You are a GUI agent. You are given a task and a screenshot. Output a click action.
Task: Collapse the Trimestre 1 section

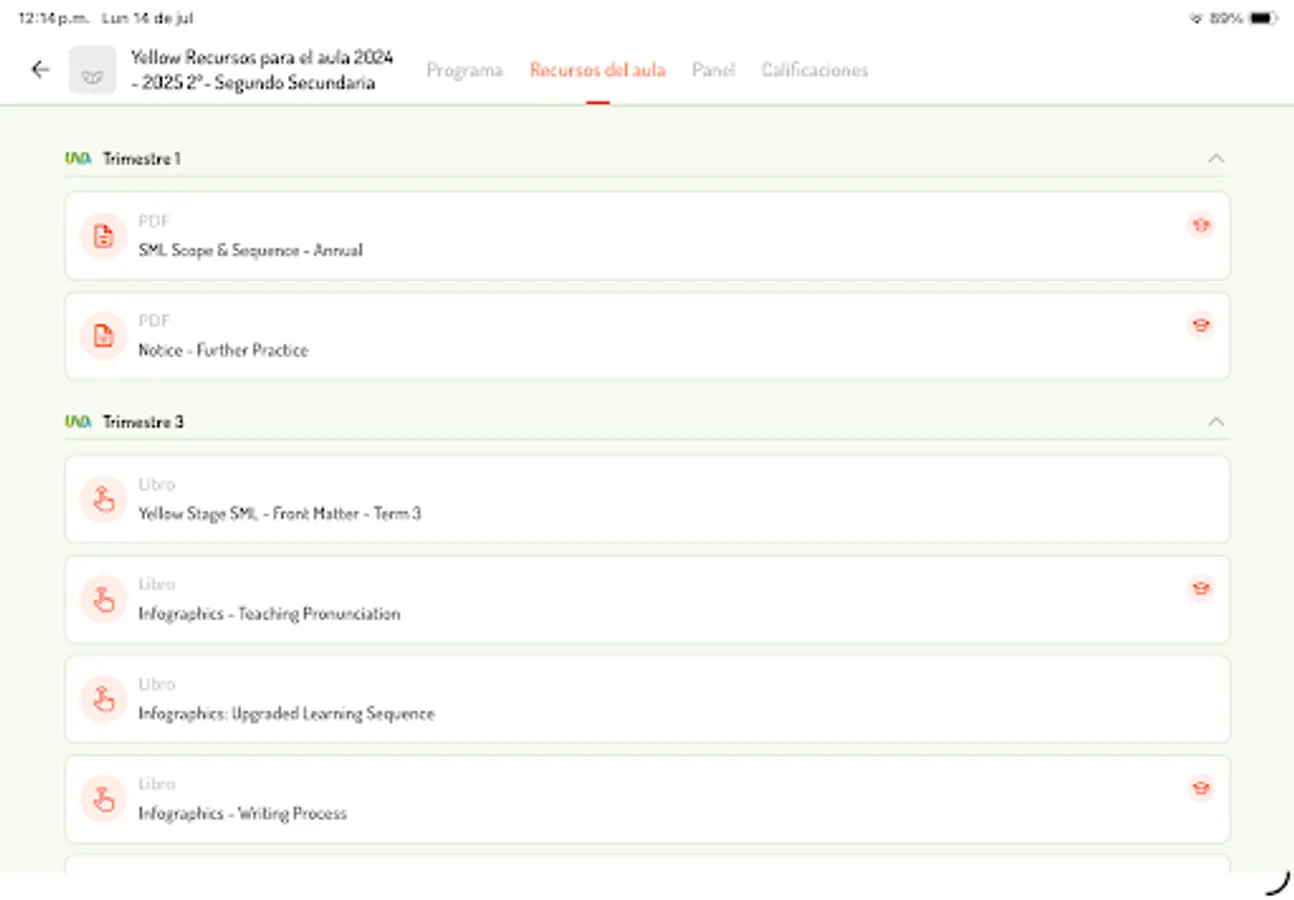click(x=1217, y=157)
